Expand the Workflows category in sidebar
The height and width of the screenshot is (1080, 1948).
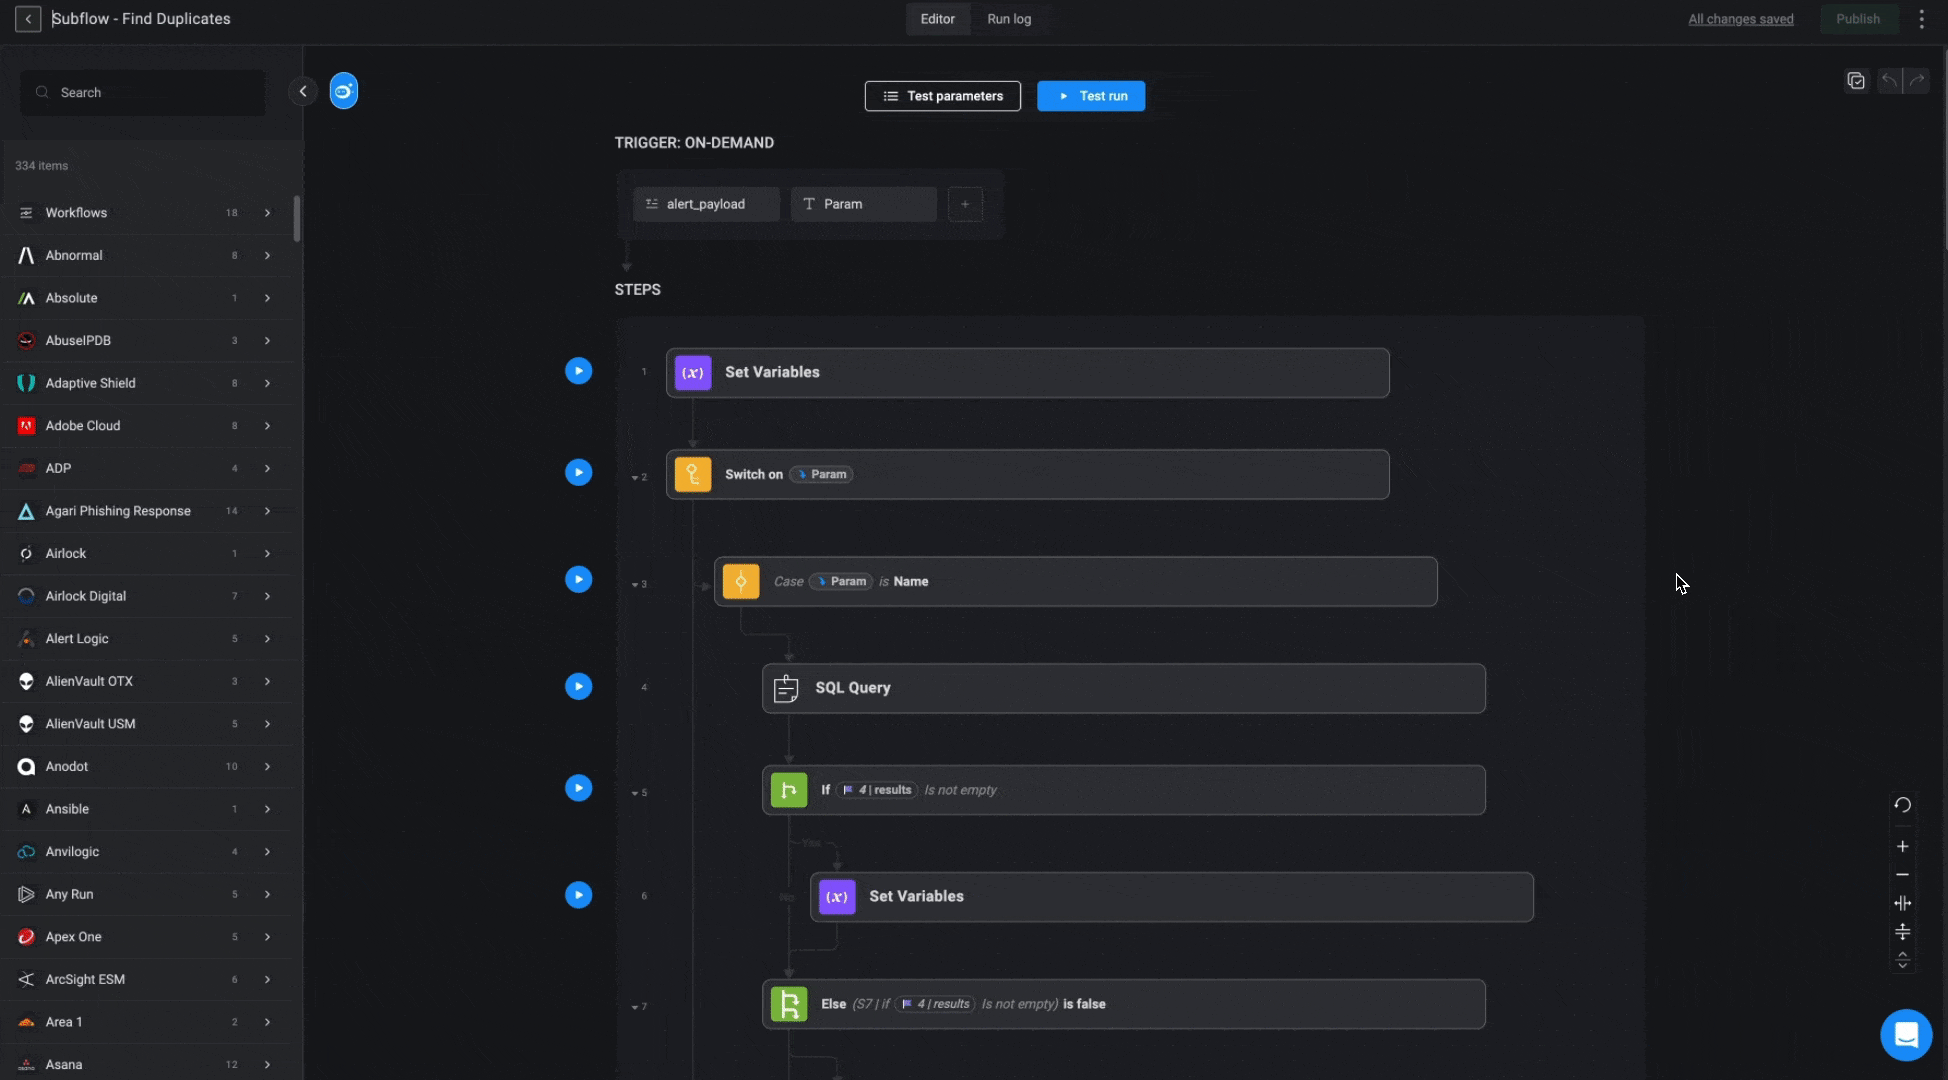tap(267, 213)
